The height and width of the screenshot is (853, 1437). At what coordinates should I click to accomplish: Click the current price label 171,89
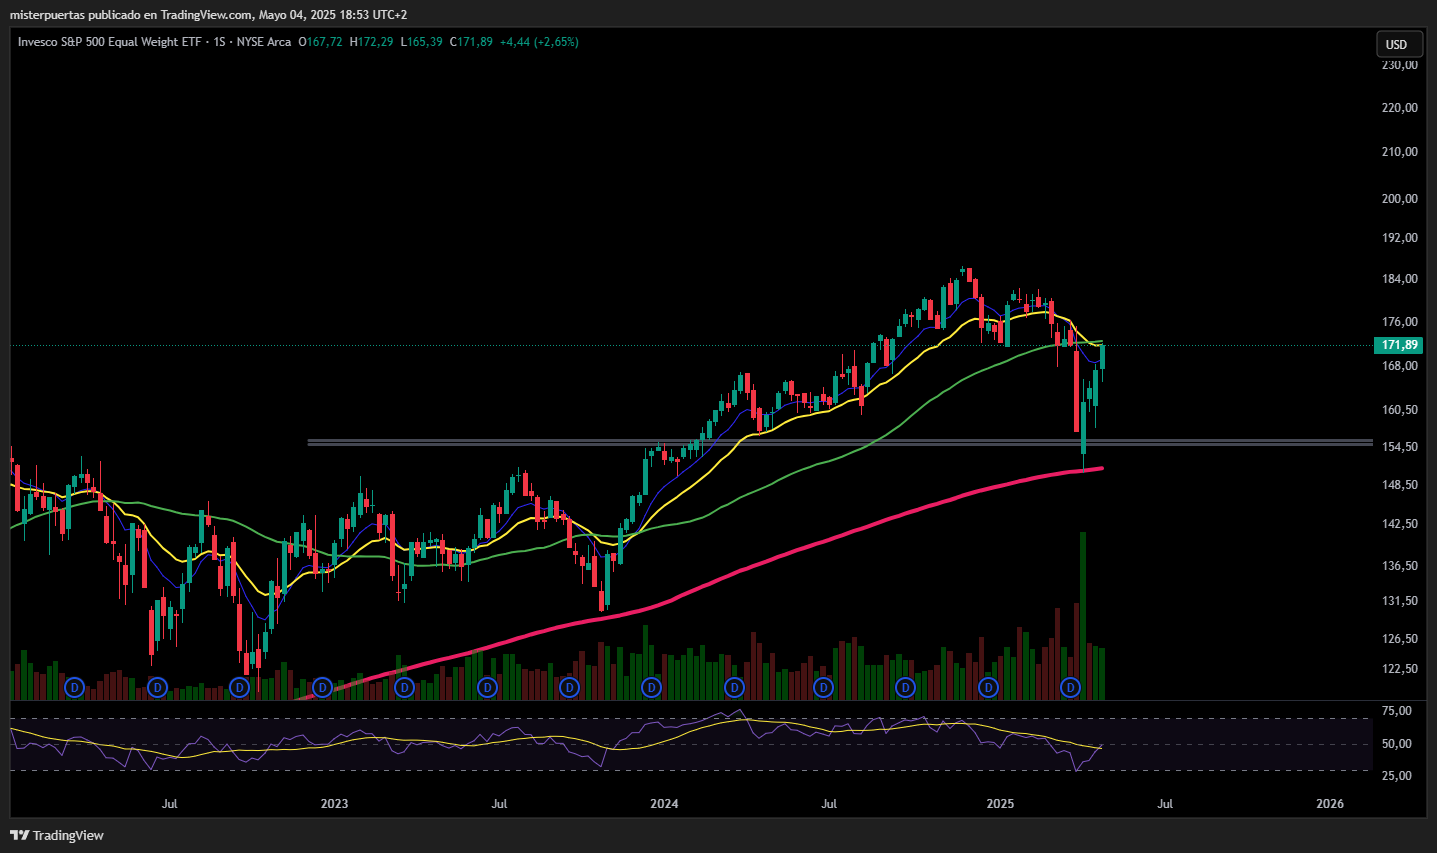(x=1399, y=345)
